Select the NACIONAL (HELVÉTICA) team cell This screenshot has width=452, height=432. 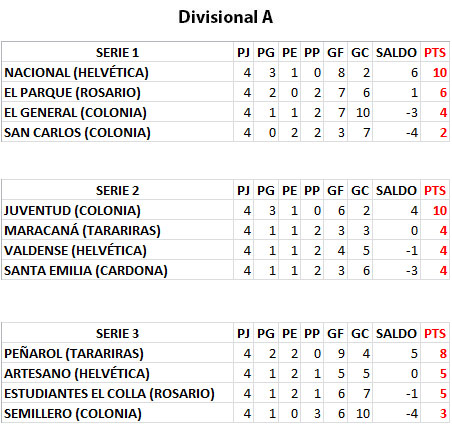(117, 72)
